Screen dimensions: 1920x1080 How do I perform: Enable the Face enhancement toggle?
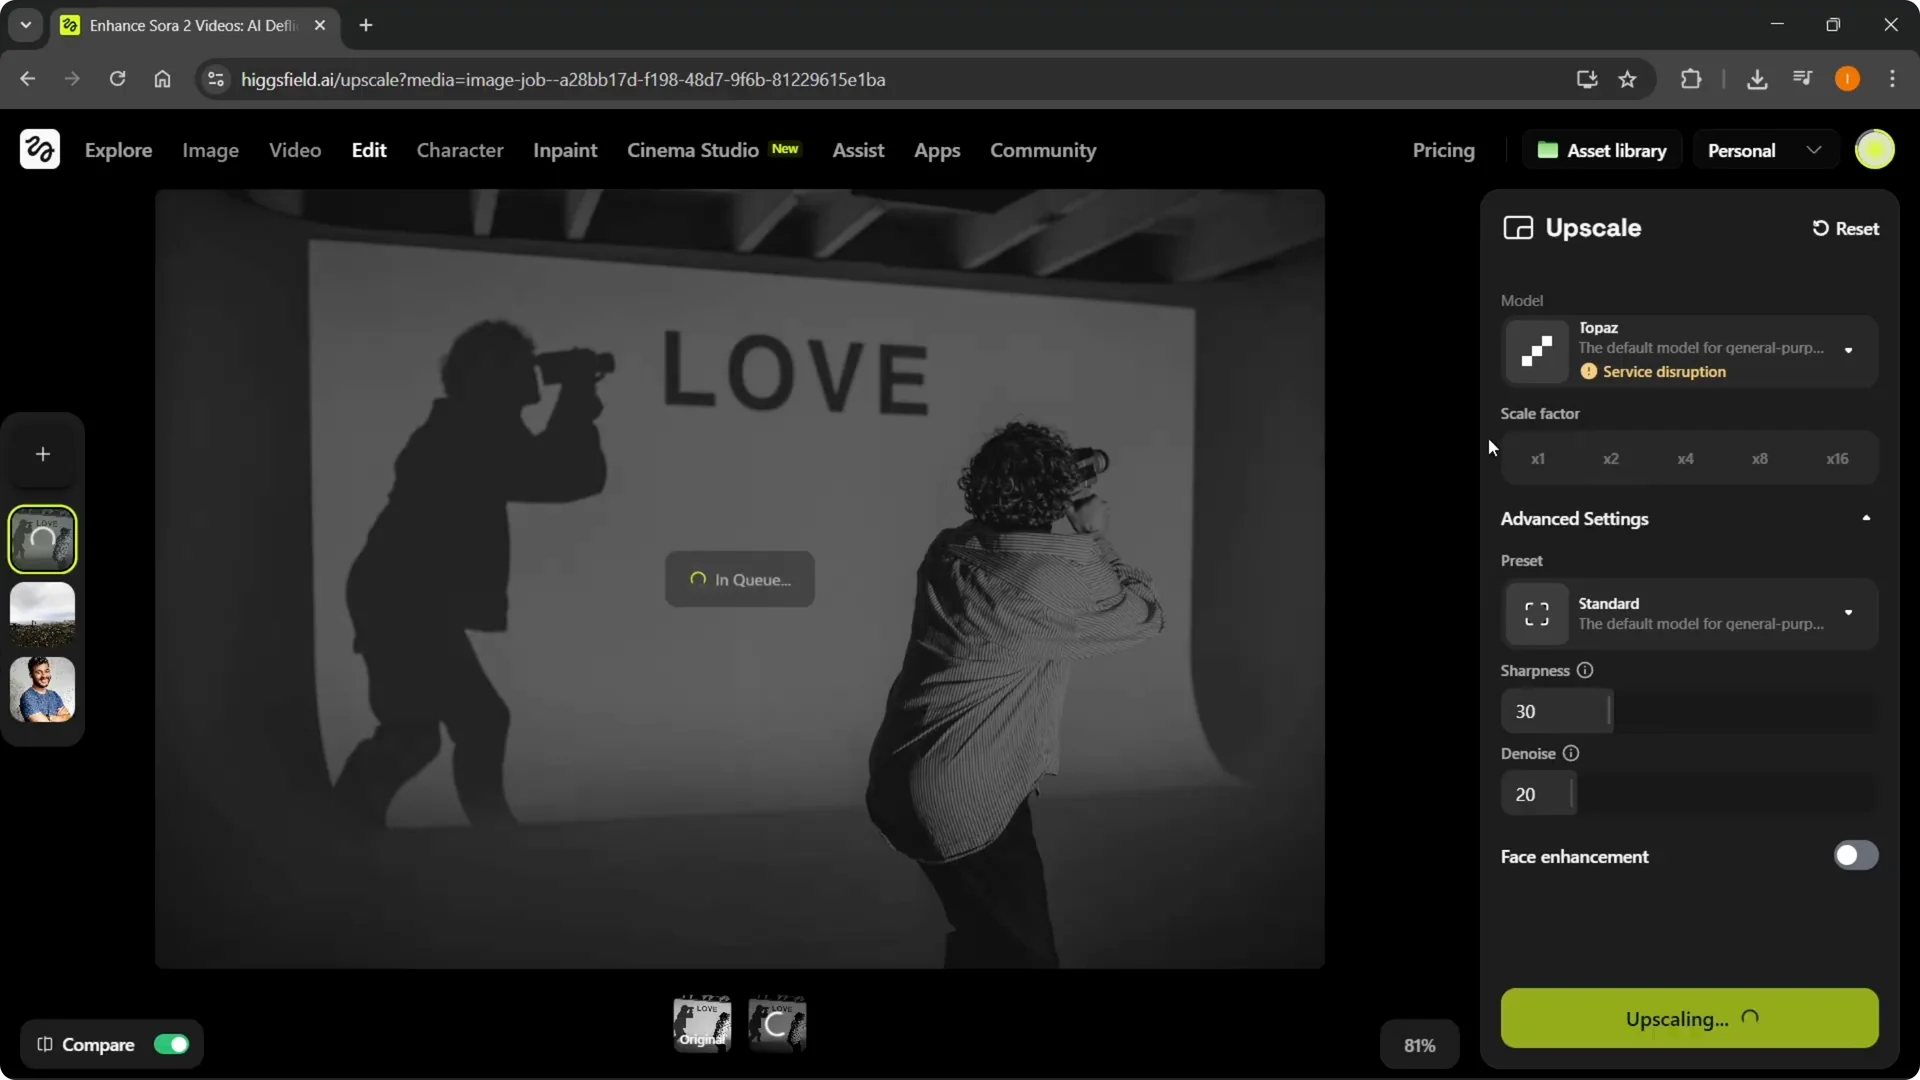(1855, 856)
